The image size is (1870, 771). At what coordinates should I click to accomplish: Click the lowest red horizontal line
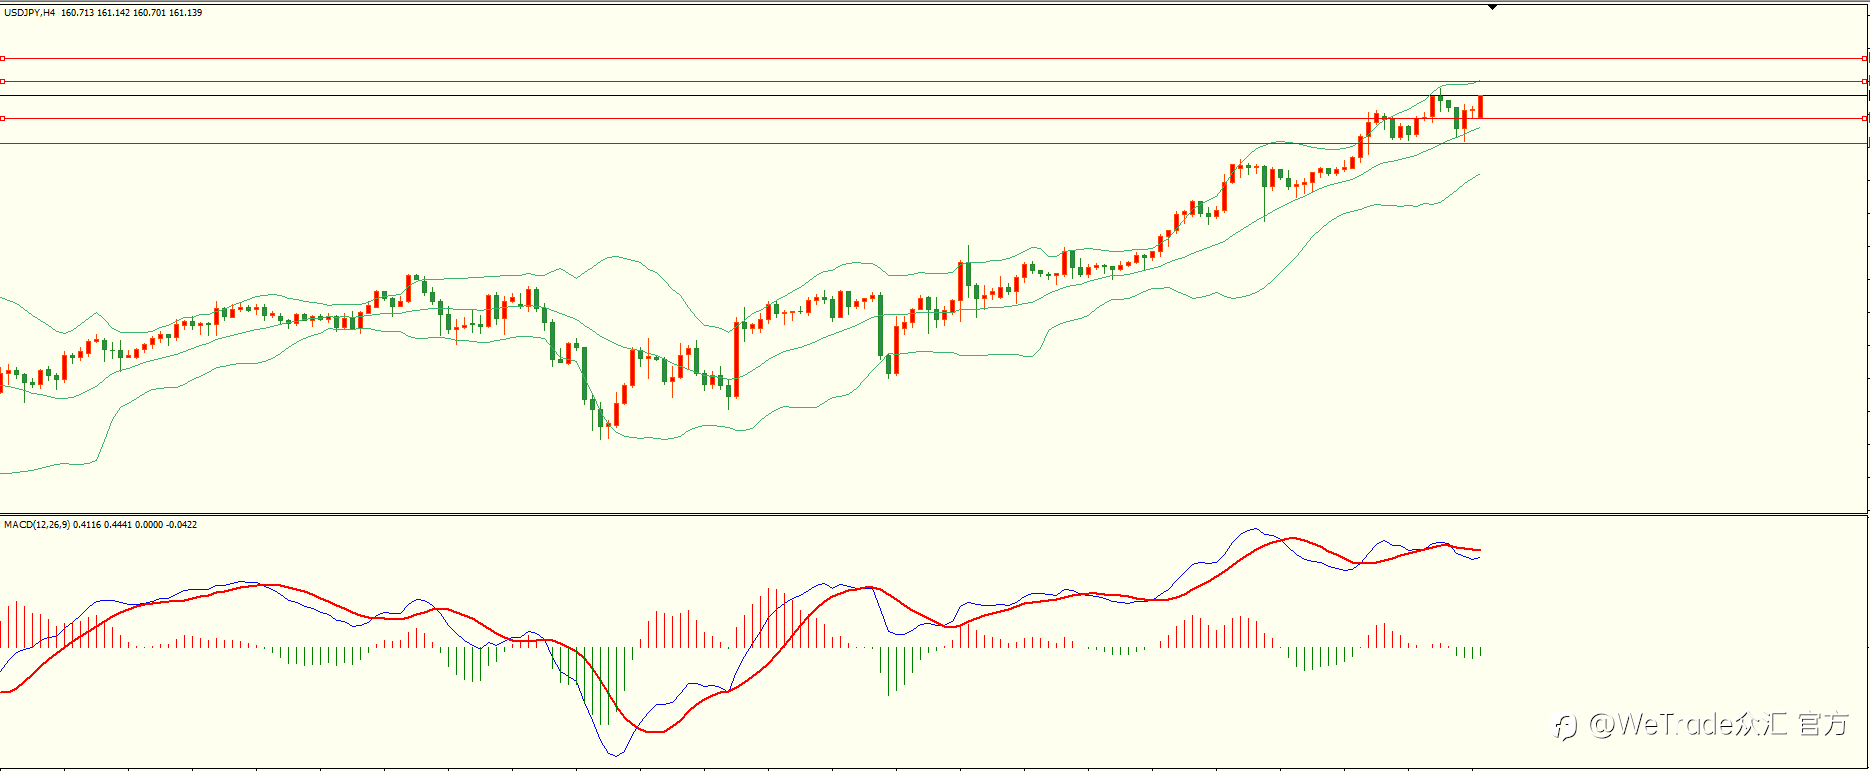click(934, 143)
